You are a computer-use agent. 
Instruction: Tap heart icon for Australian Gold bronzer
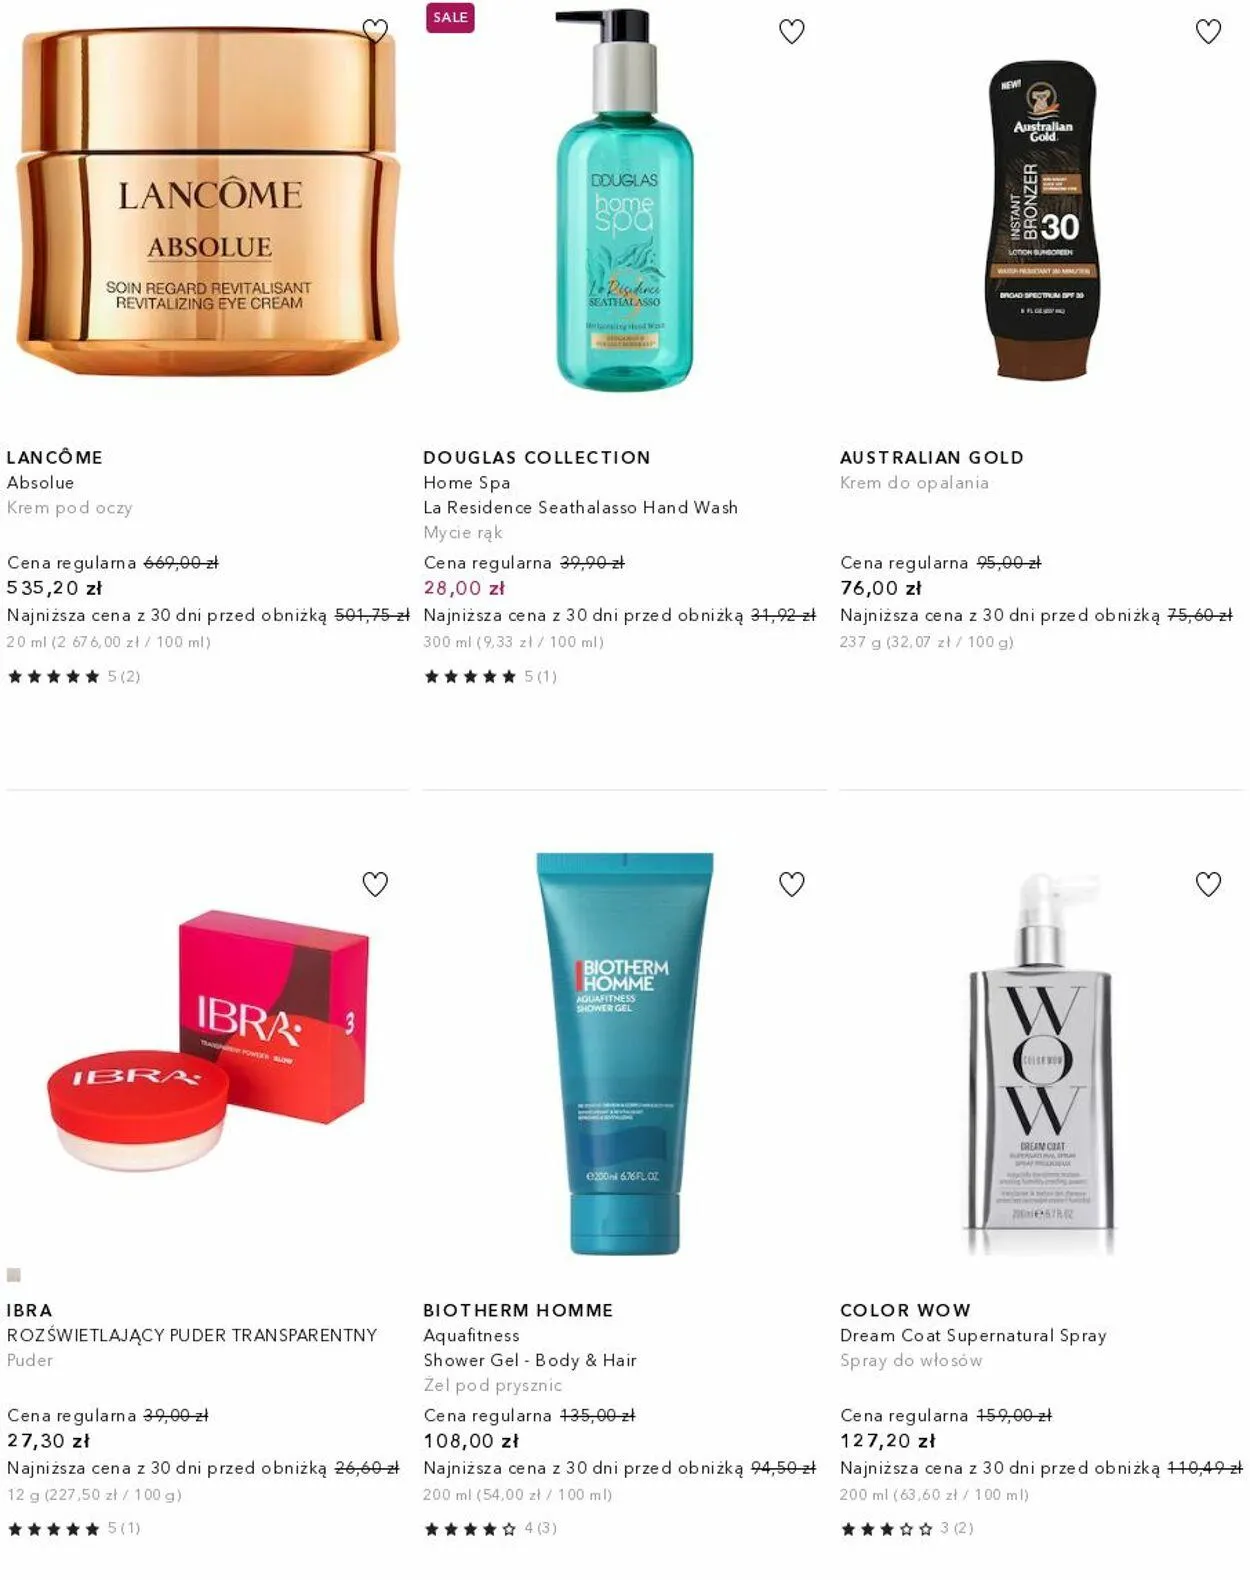click(1208, 31)
